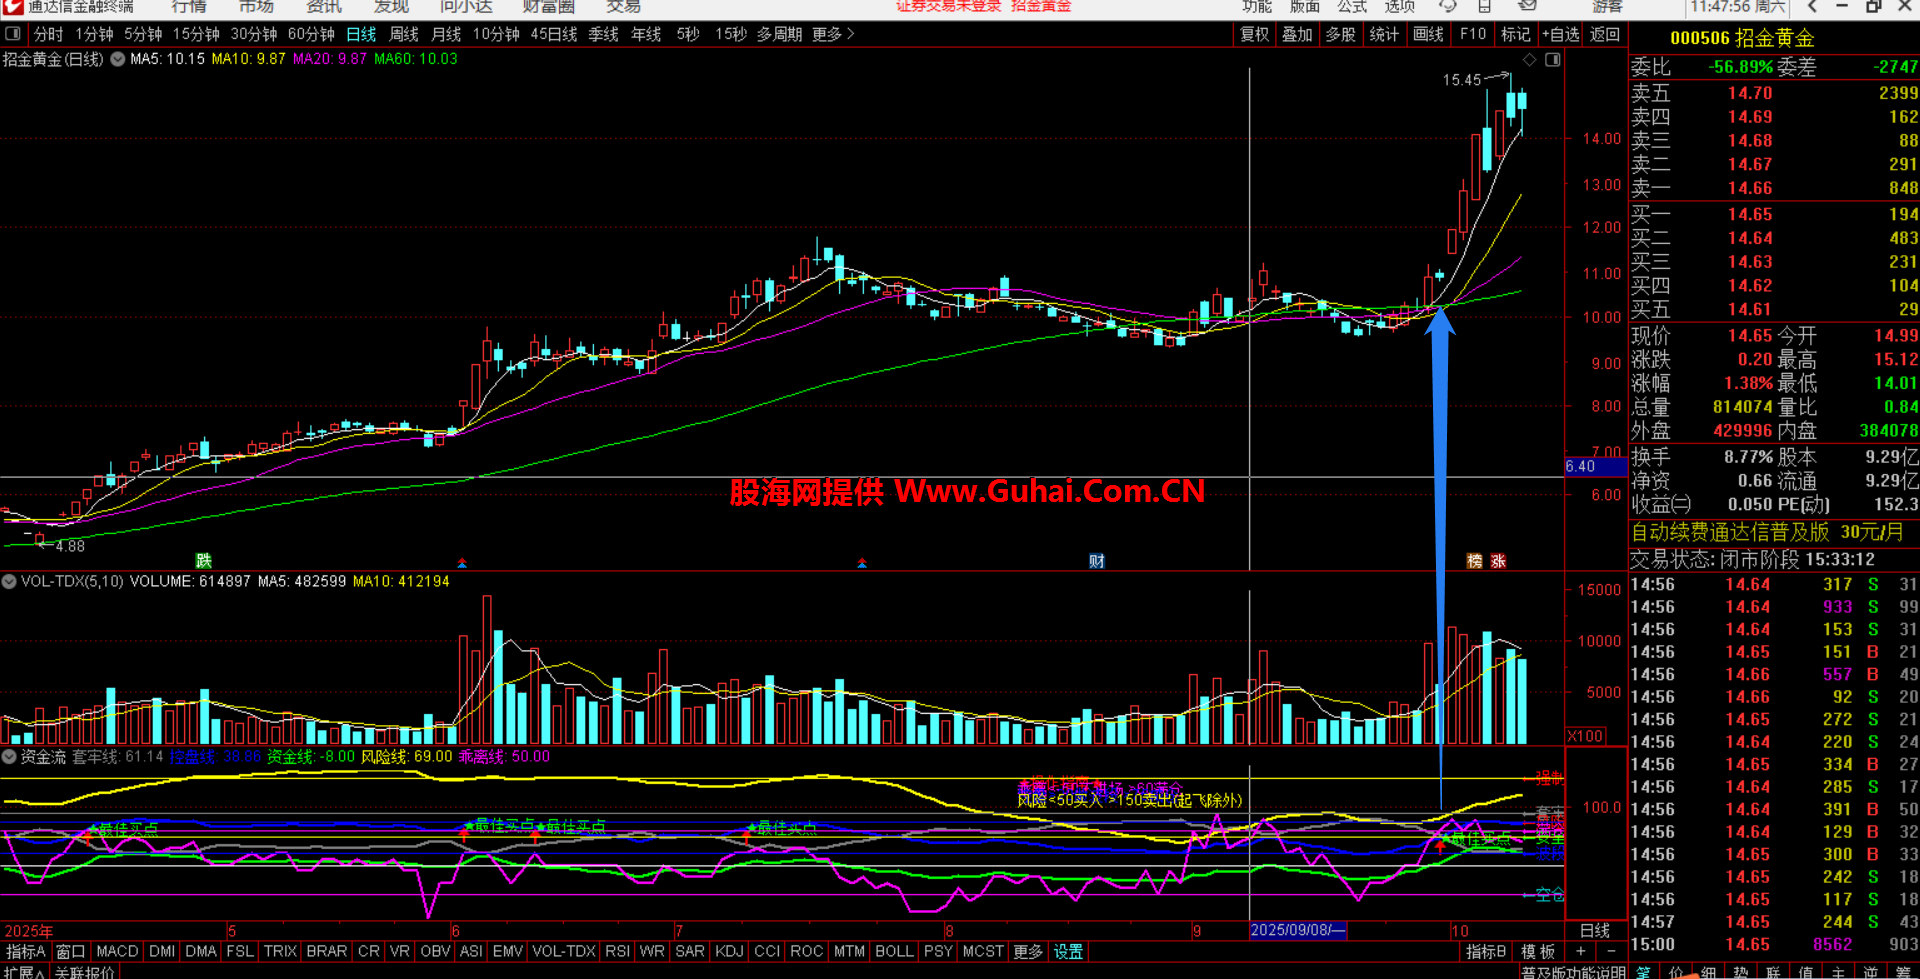Click the 财 marker on the chart baseline
Screen dimensions: 1920x979
1097,561
